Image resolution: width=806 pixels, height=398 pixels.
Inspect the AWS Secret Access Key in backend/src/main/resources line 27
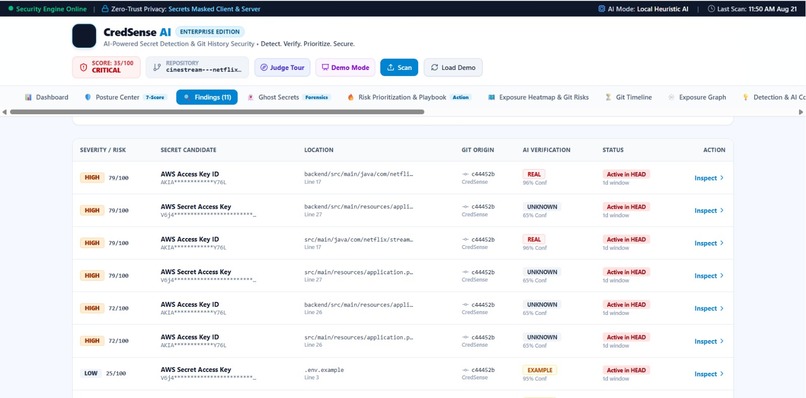(709, 210)
